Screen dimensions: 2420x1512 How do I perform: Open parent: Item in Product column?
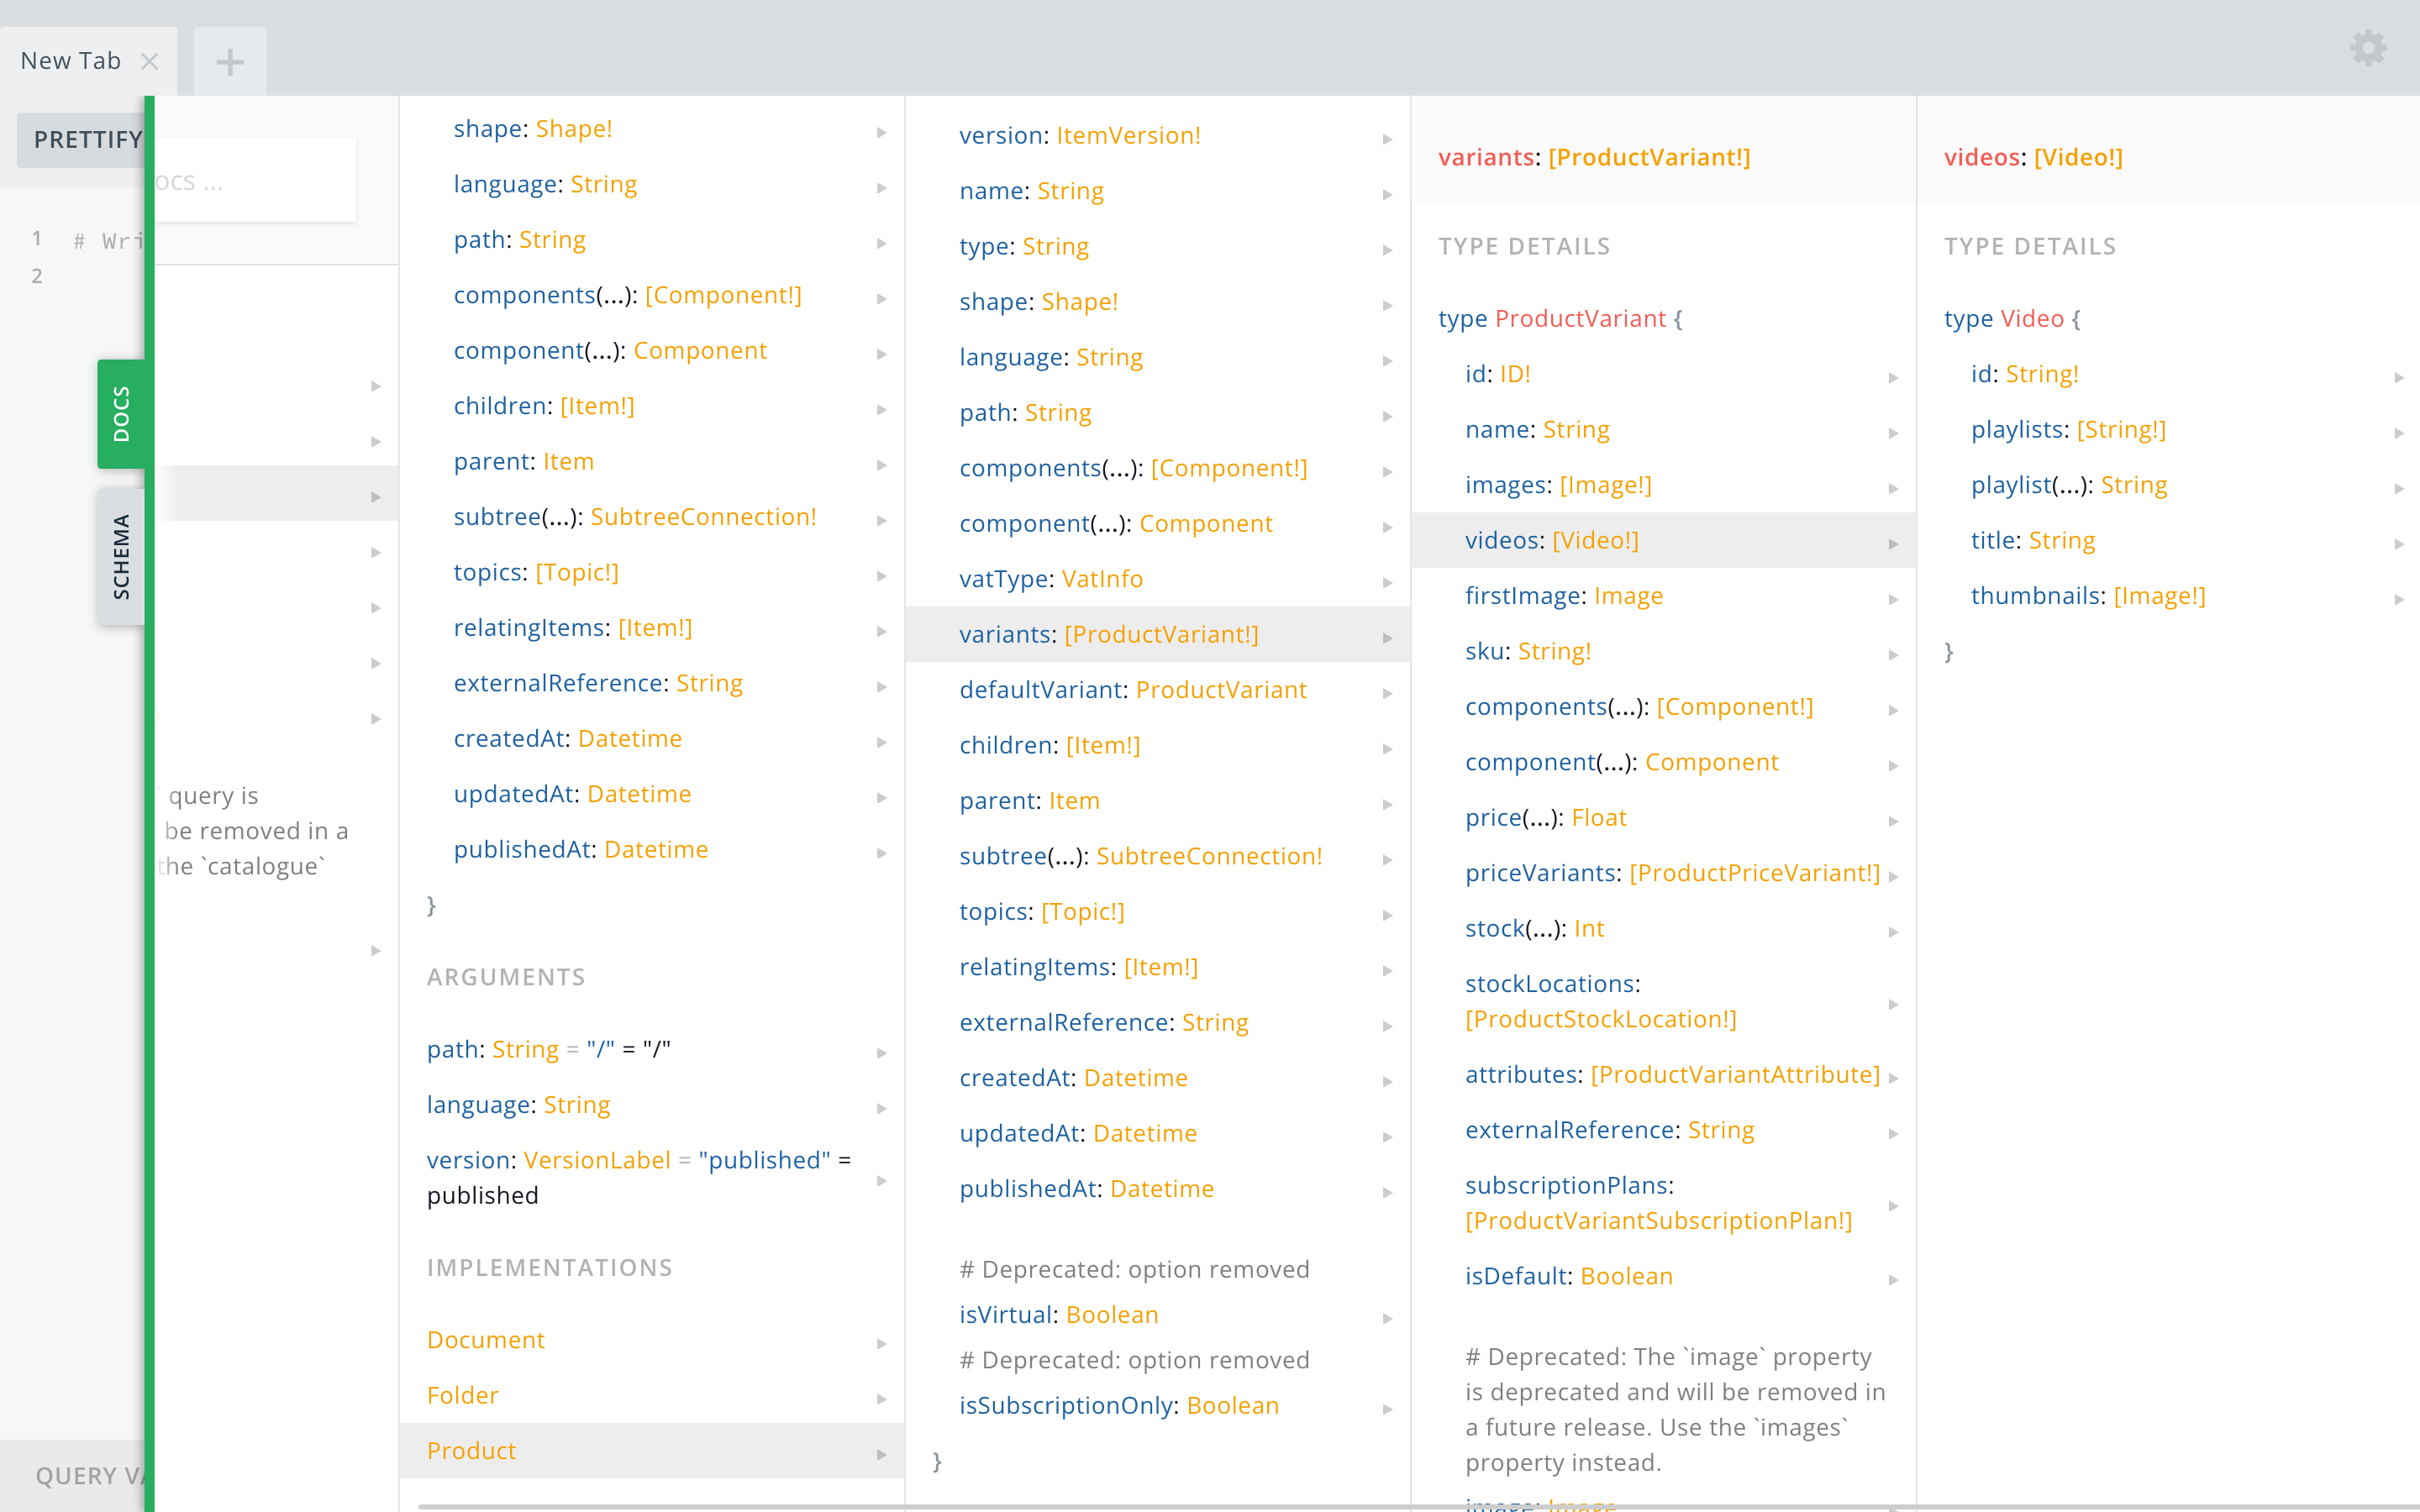pos(1158,801)
